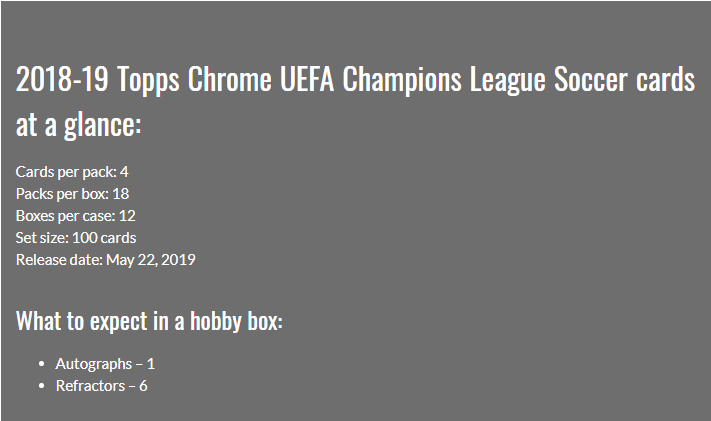Click the word 'UEFA' in the heading
The image size is (711, 421).
307,79
